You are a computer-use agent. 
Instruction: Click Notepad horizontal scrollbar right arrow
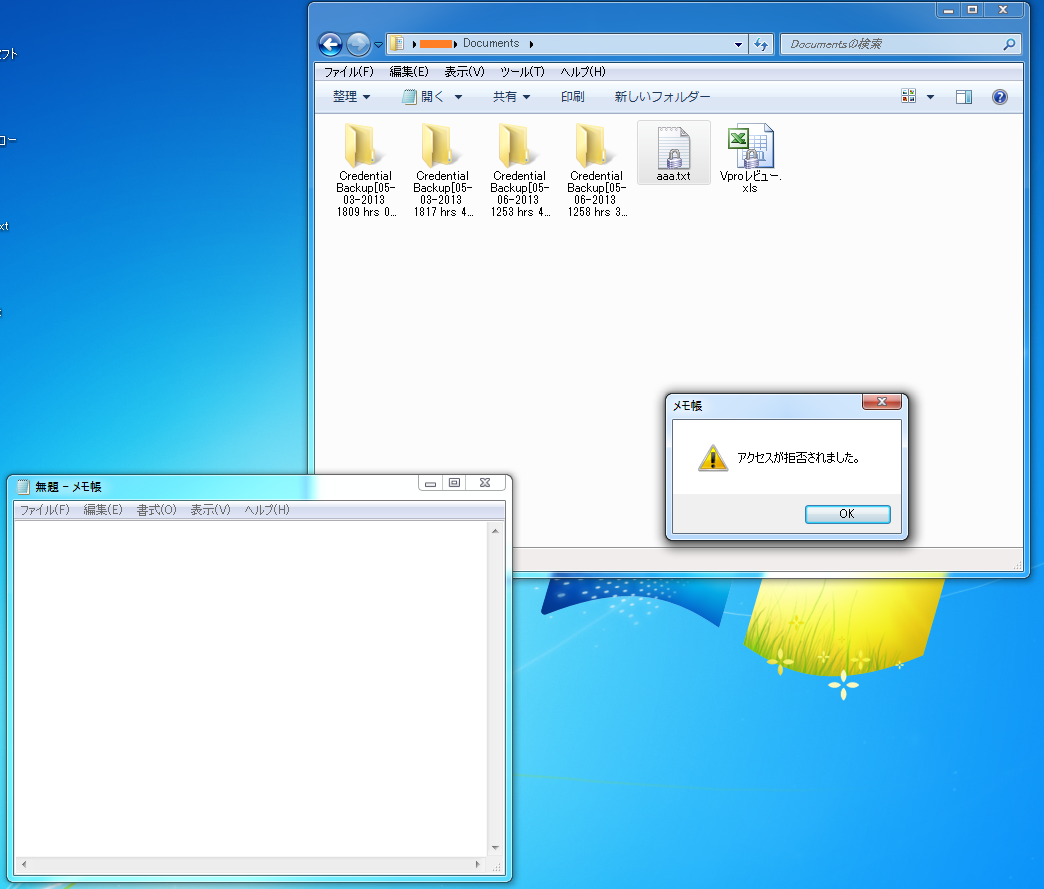click(x=477, y=864)
